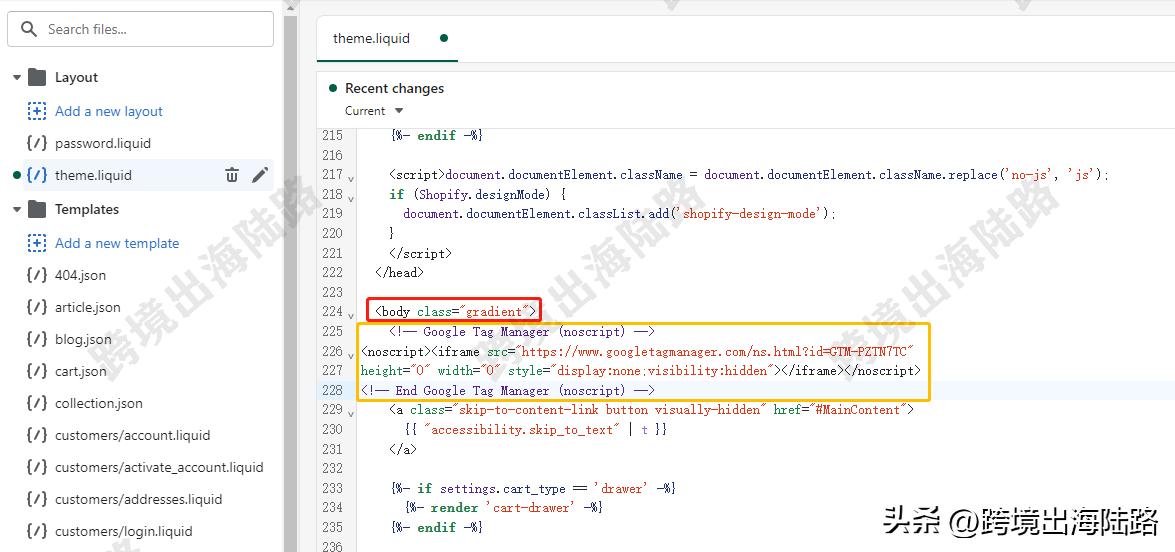Click the </script> closing tag line

tap(420, 253)
